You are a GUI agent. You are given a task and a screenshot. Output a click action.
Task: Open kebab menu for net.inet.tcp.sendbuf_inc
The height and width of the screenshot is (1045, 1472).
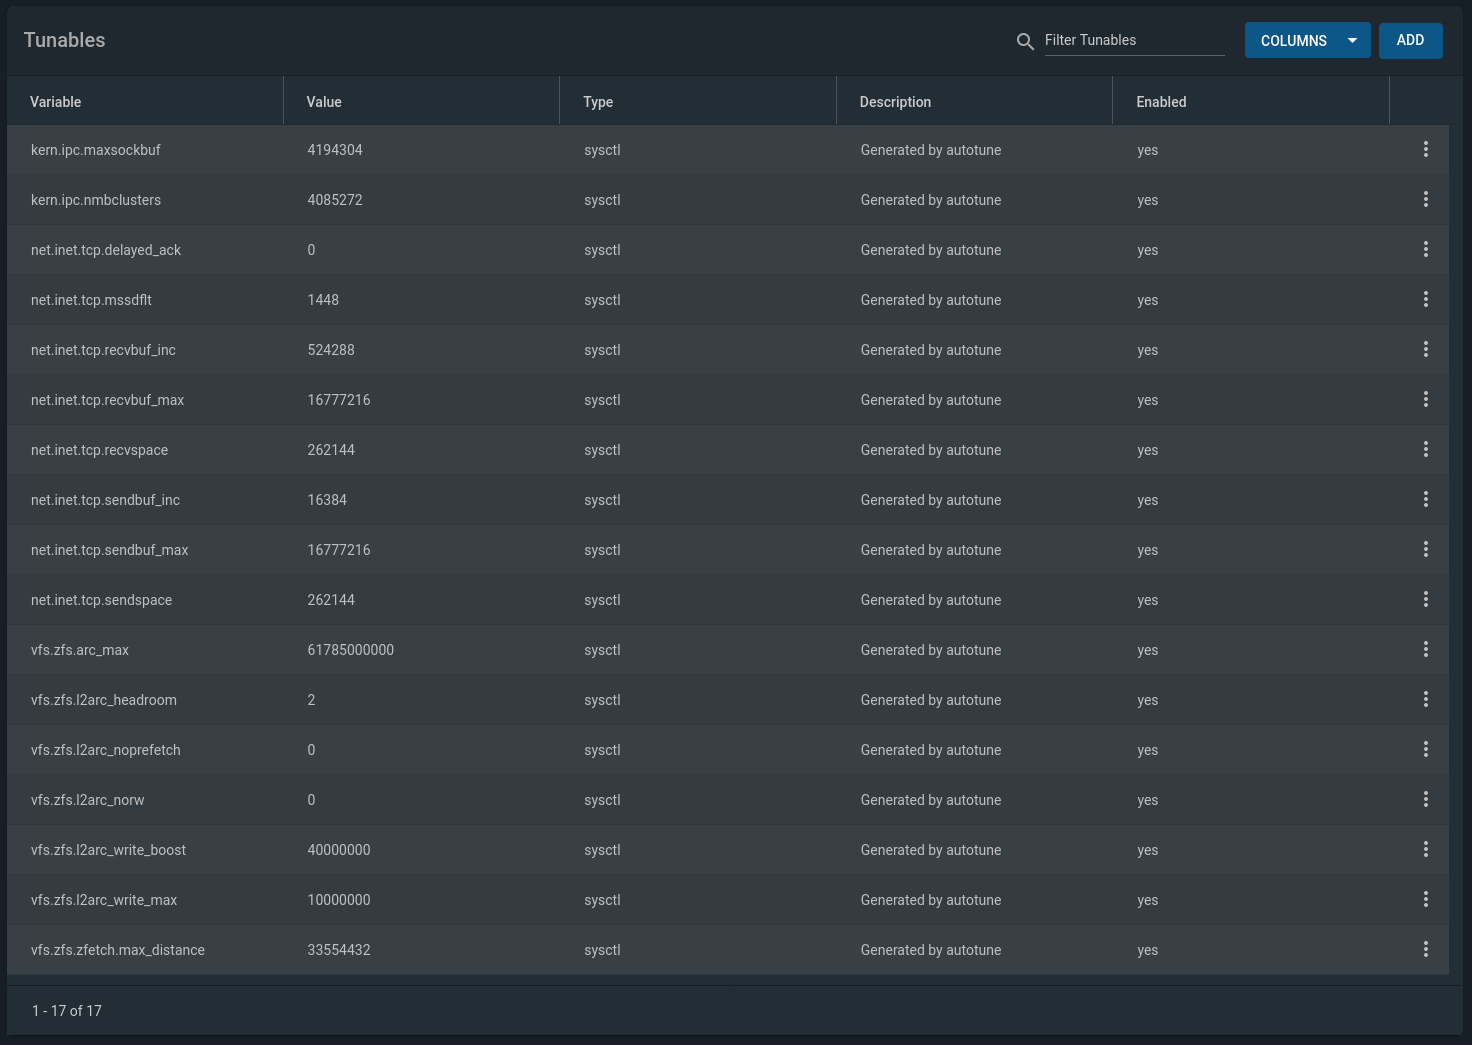coord(1425,500)
